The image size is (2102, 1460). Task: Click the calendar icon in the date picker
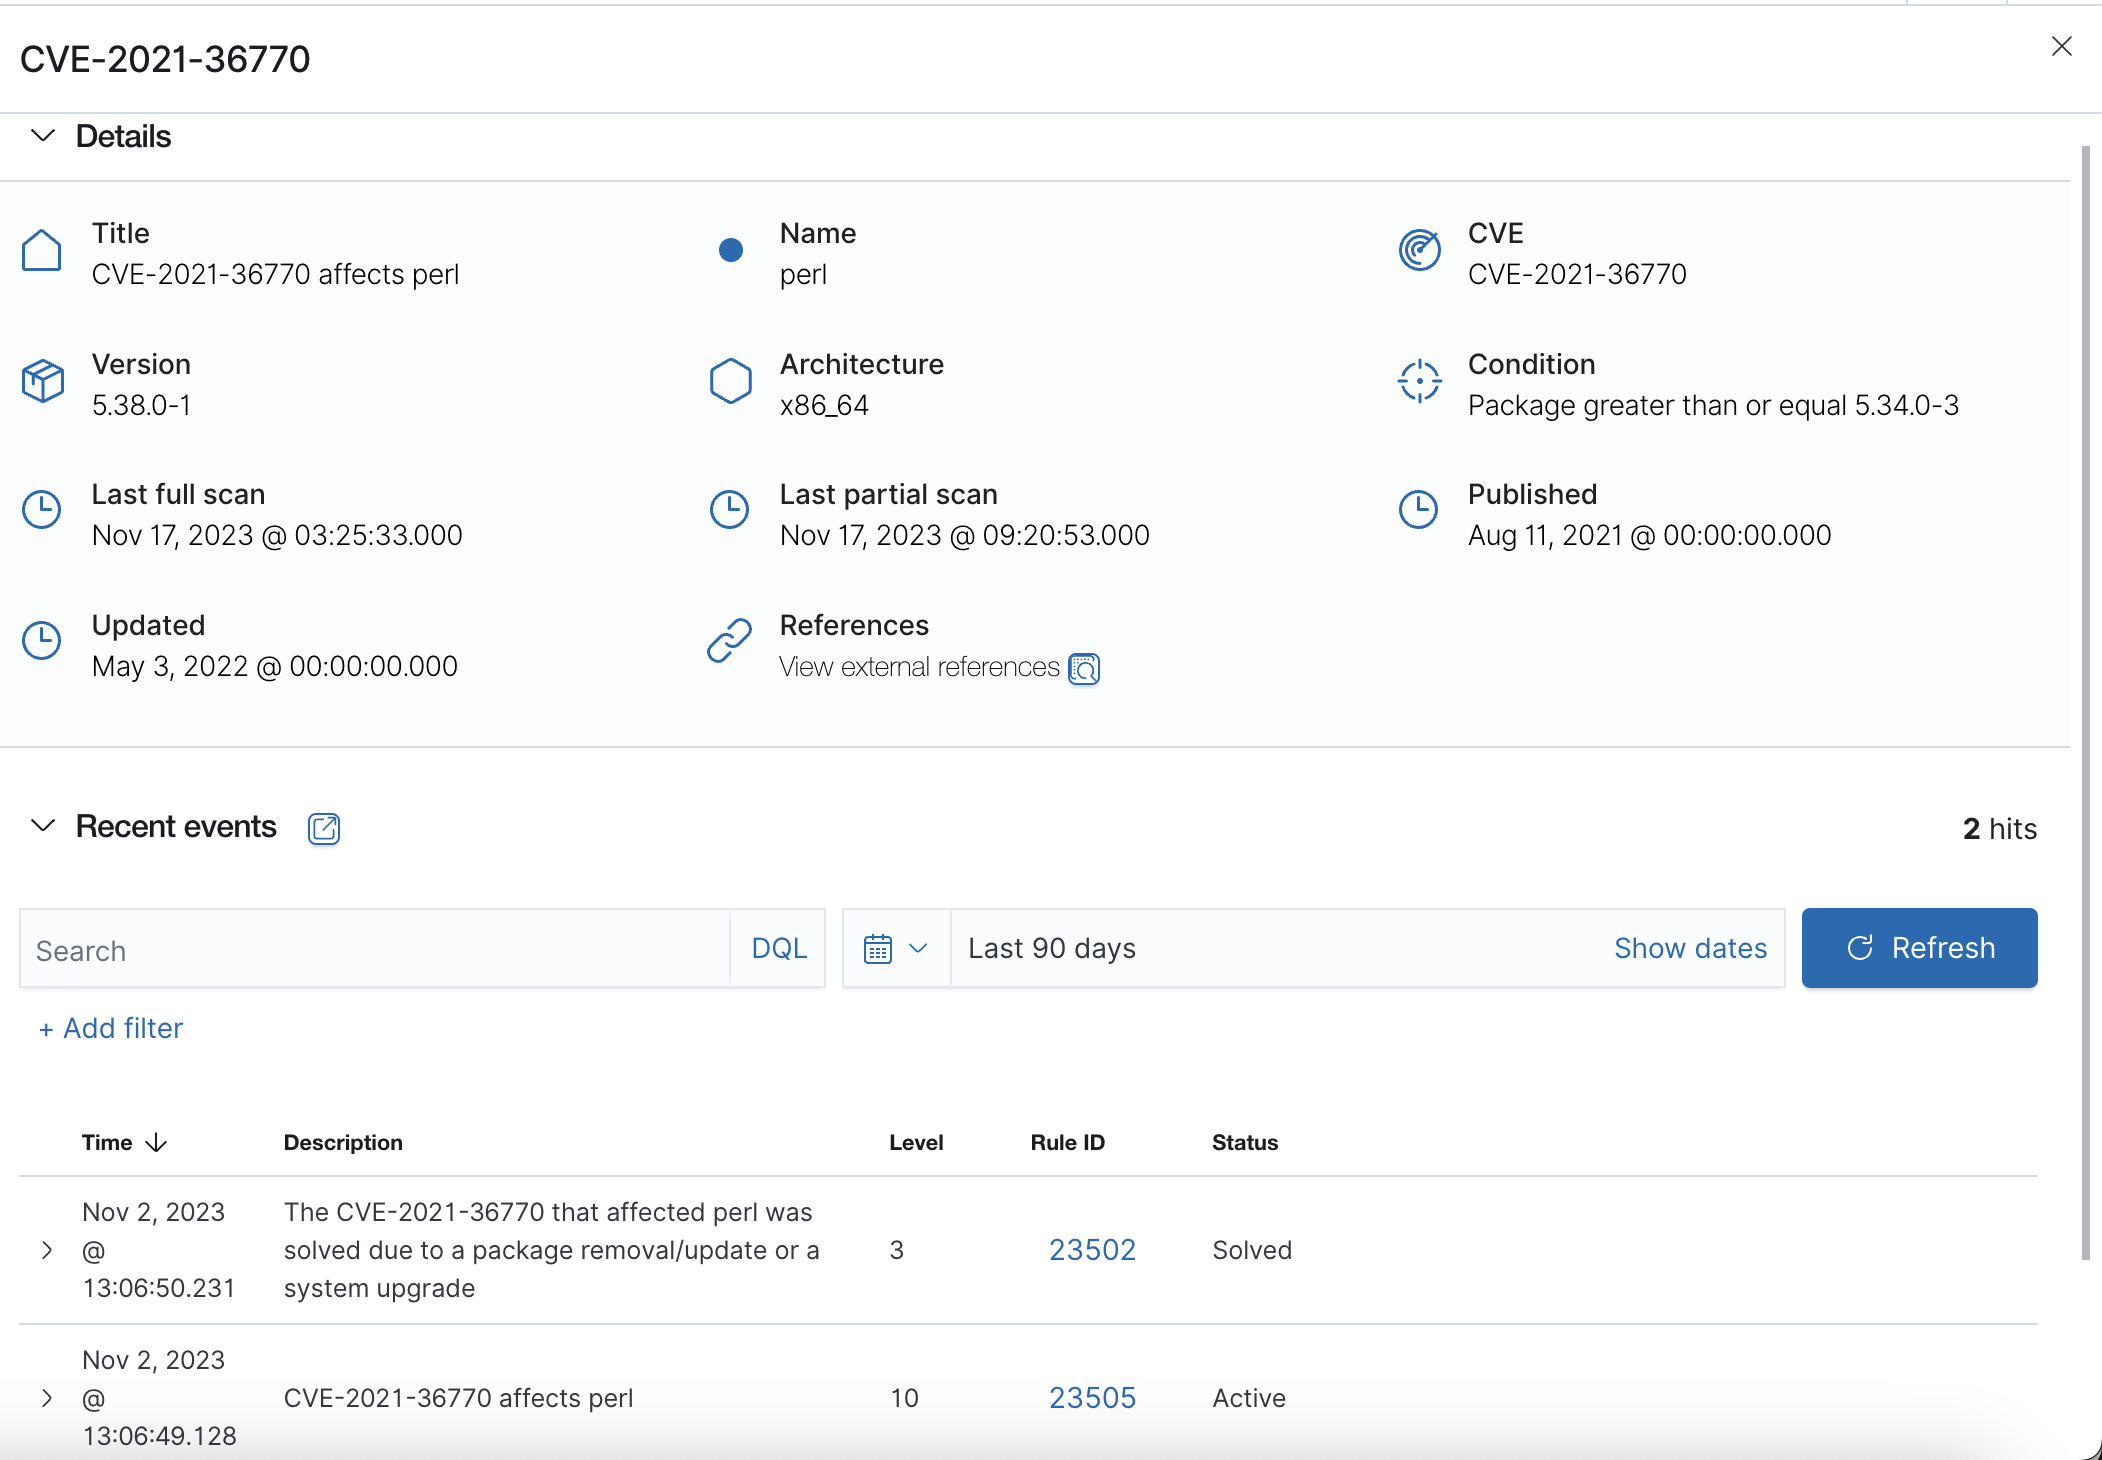click(880, 947)
